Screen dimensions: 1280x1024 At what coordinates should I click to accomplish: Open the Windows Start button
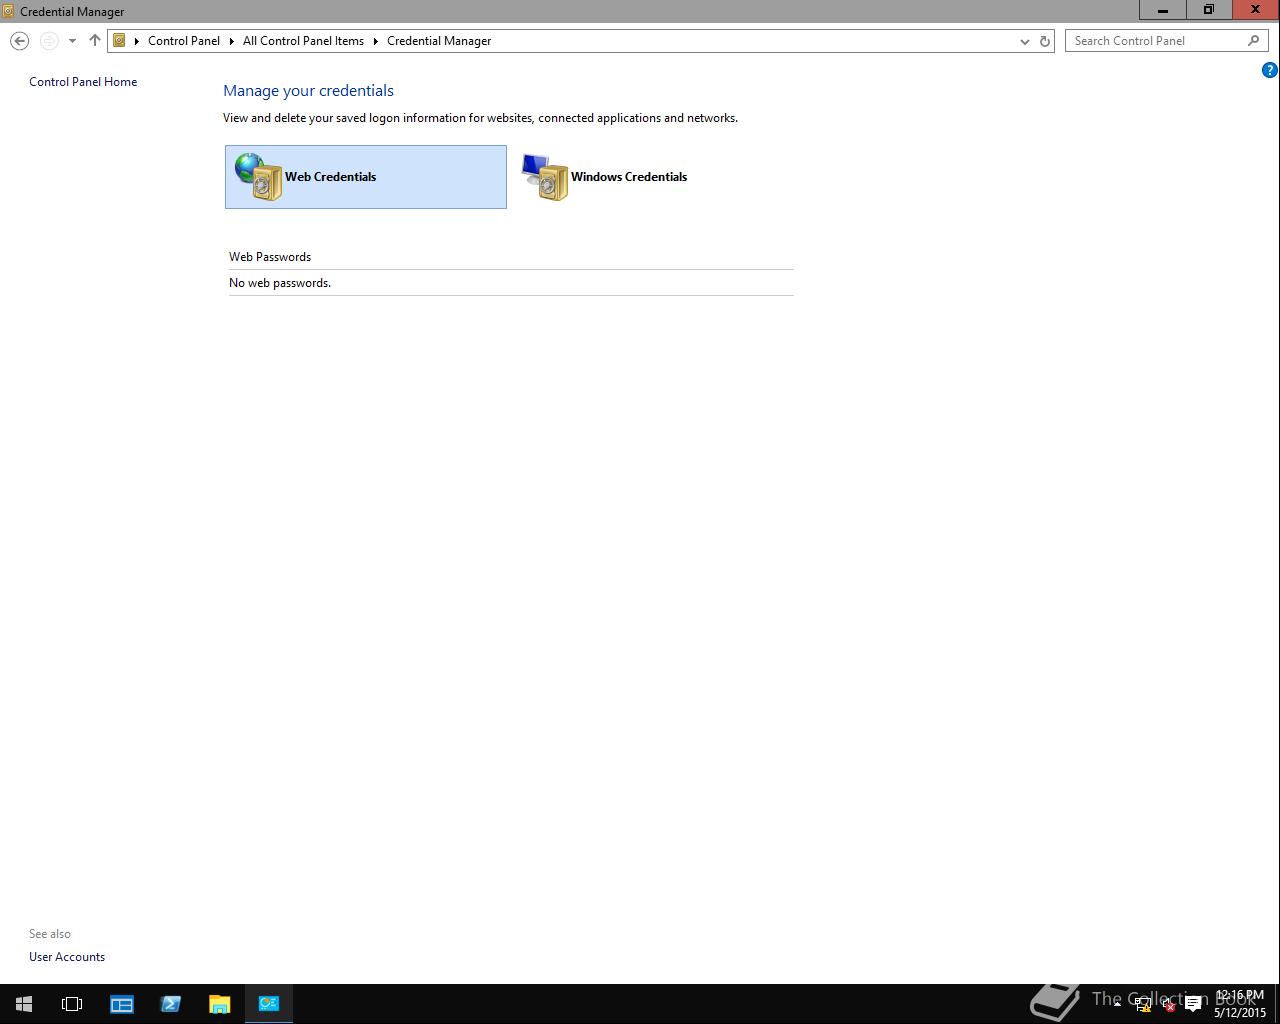tap(24, 1004)
